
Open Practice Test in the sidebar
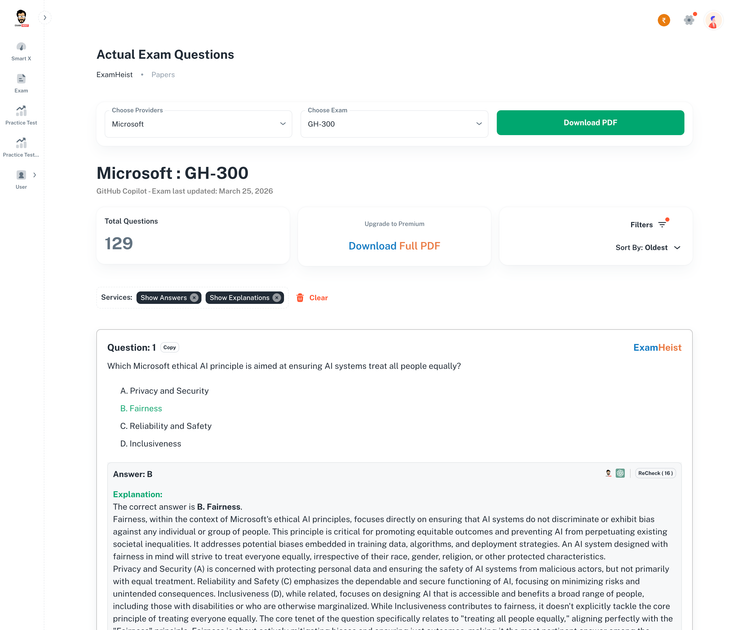click(21, 116)
